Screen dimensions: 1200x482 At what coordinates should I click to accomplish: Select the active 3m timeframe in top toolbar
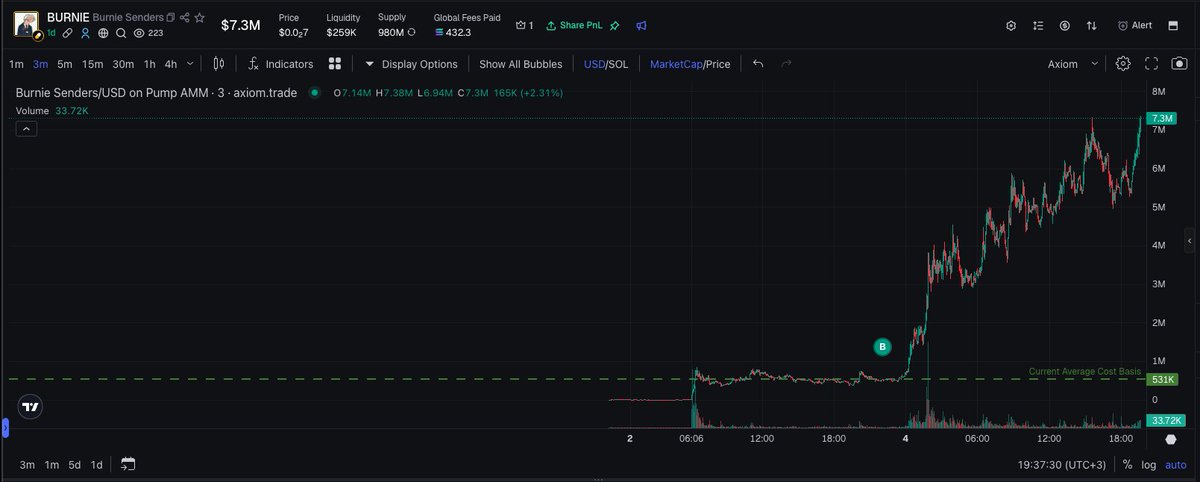[x=41, y=64]
